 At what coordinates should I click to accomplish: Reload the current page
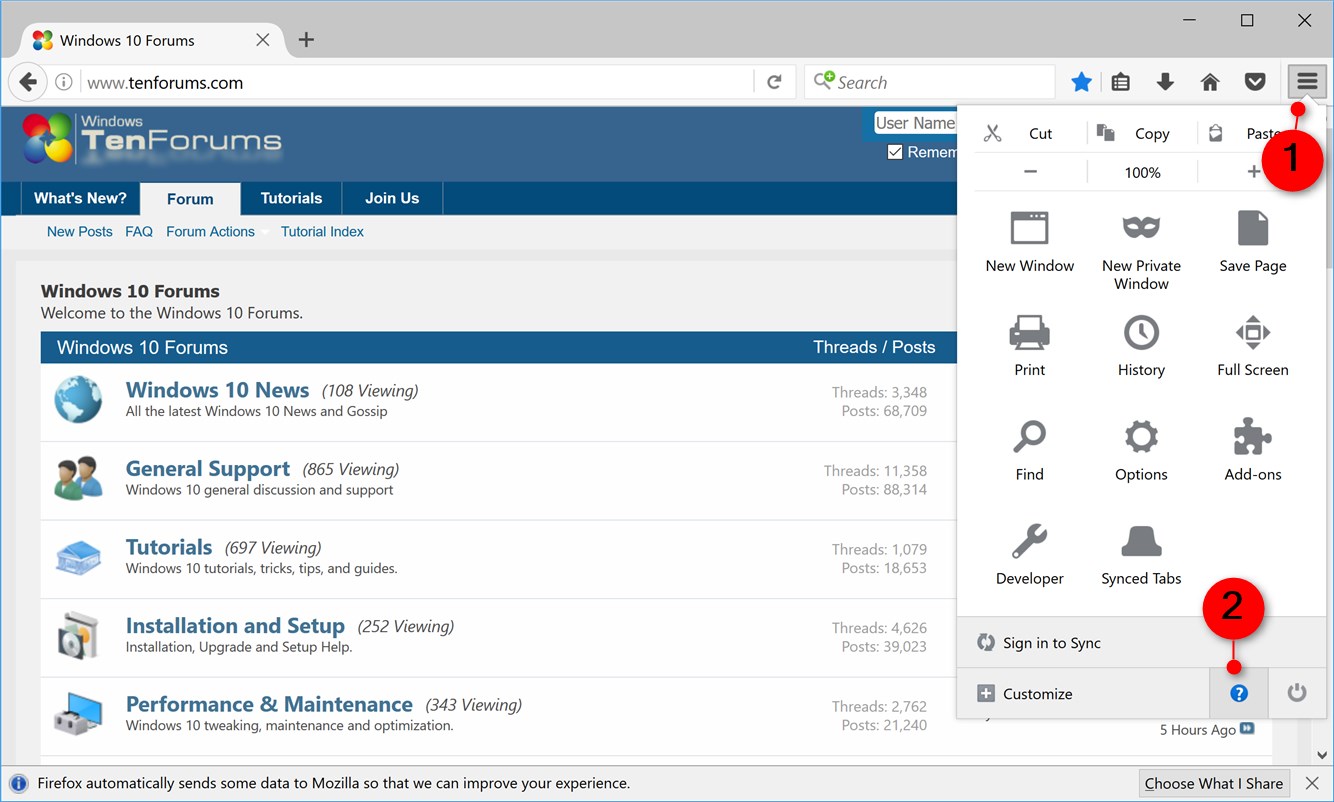click(x=774, y=82)
